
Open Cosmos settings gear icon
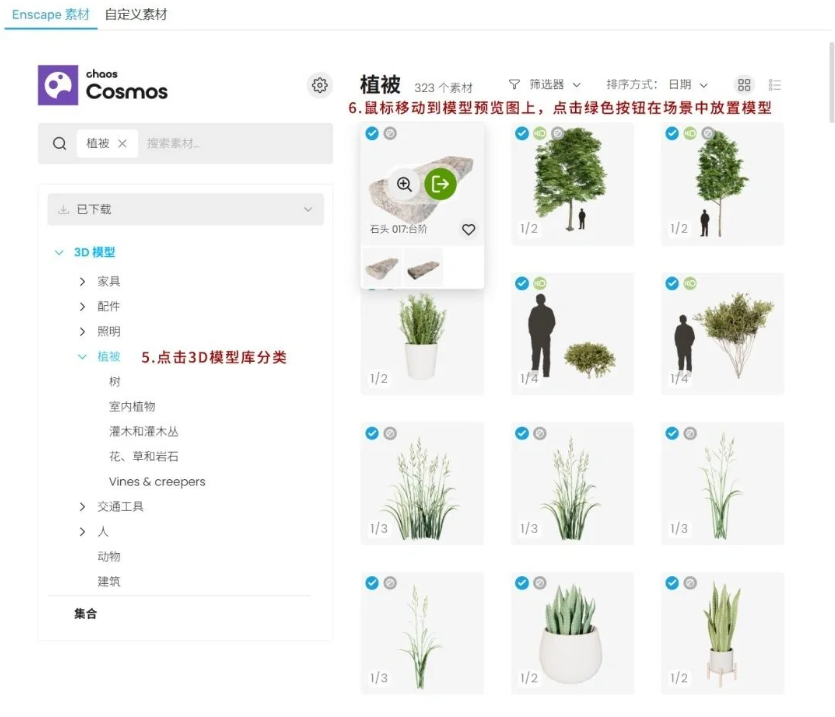tap(319, 85)
